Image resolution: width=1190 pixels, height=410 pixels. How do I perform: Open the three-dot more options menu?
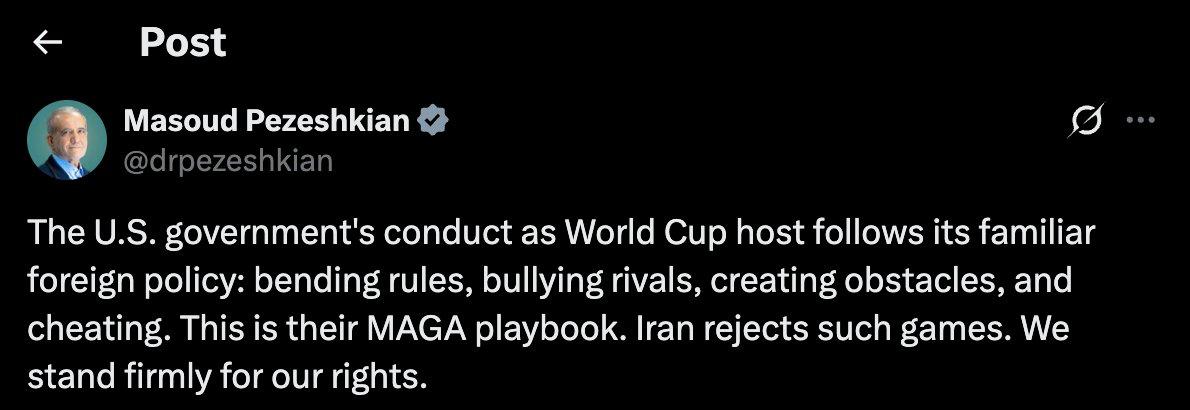tap(1141, 120)
